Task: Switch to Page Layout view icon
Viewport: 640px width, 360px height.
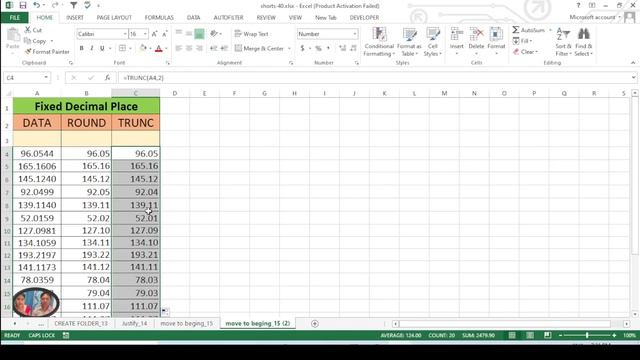Action: tap(530, 335)
